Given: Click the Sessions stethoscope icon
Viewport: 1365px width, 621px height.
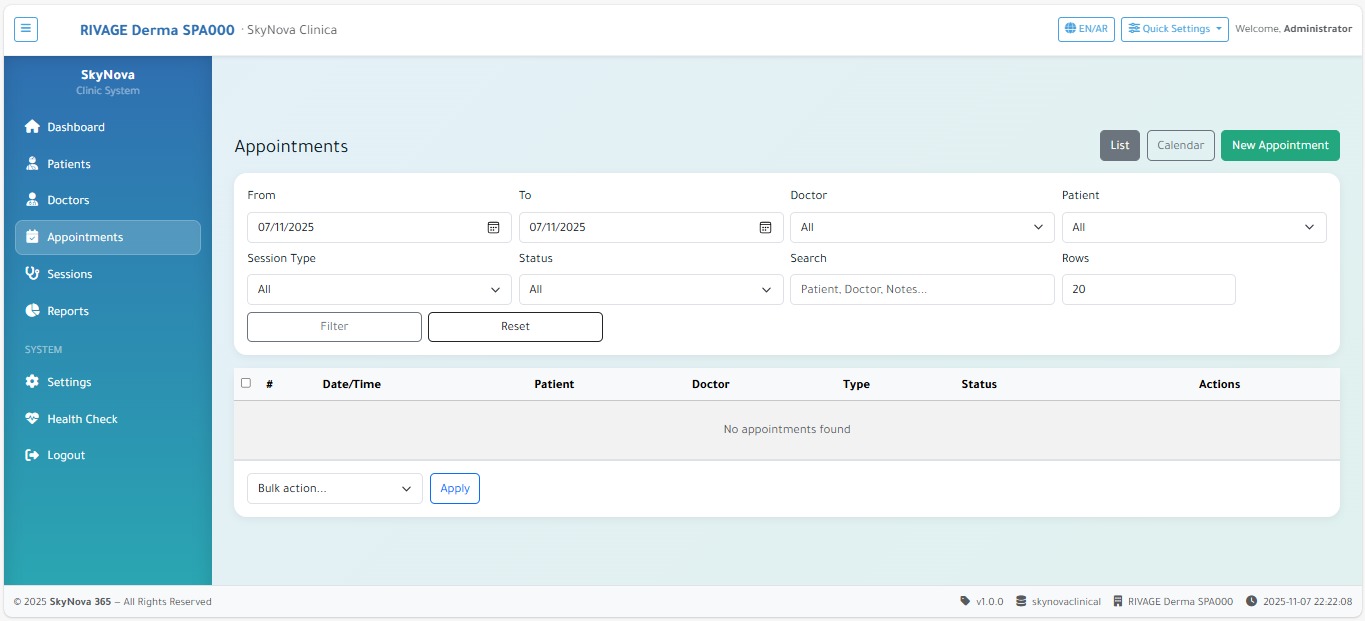Looking at the screenshot, I should click(x=32, y=274).
